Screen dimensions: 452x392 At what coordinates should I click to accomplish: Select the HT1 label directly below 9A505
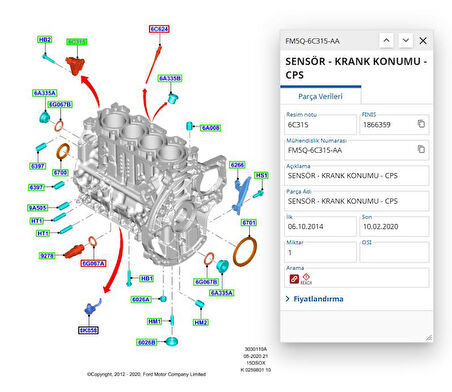(x=37, y=221)
